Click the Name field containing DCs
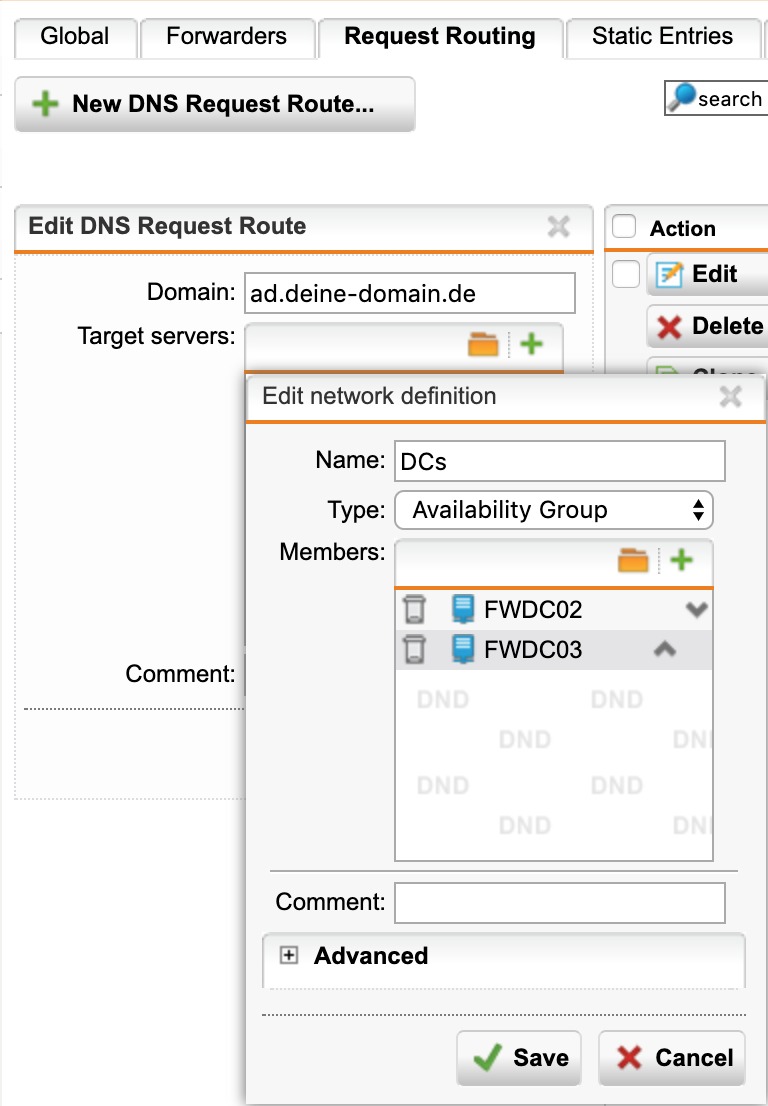Viewport: 768px width, 1106px height. 559,461
